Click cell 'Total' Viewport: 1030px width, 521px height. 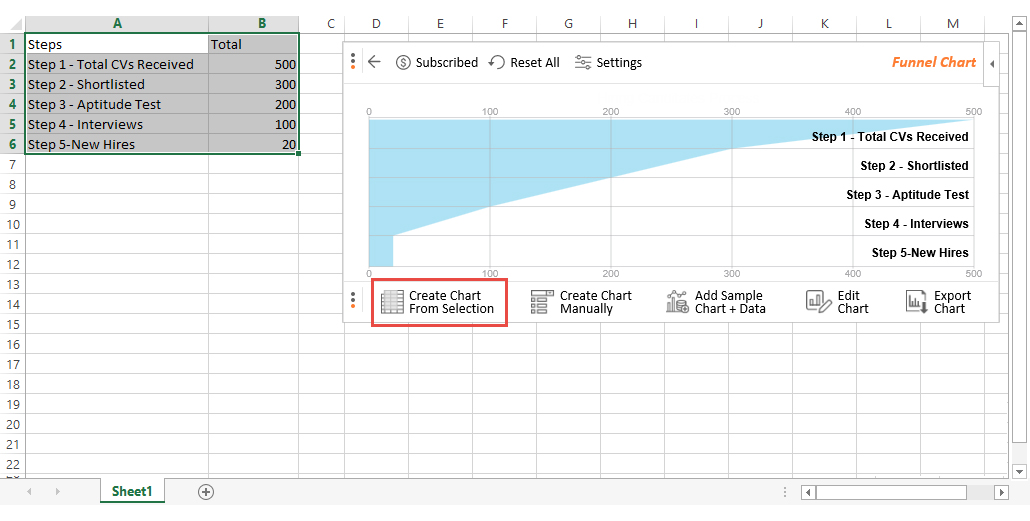(x=254, y=44)
